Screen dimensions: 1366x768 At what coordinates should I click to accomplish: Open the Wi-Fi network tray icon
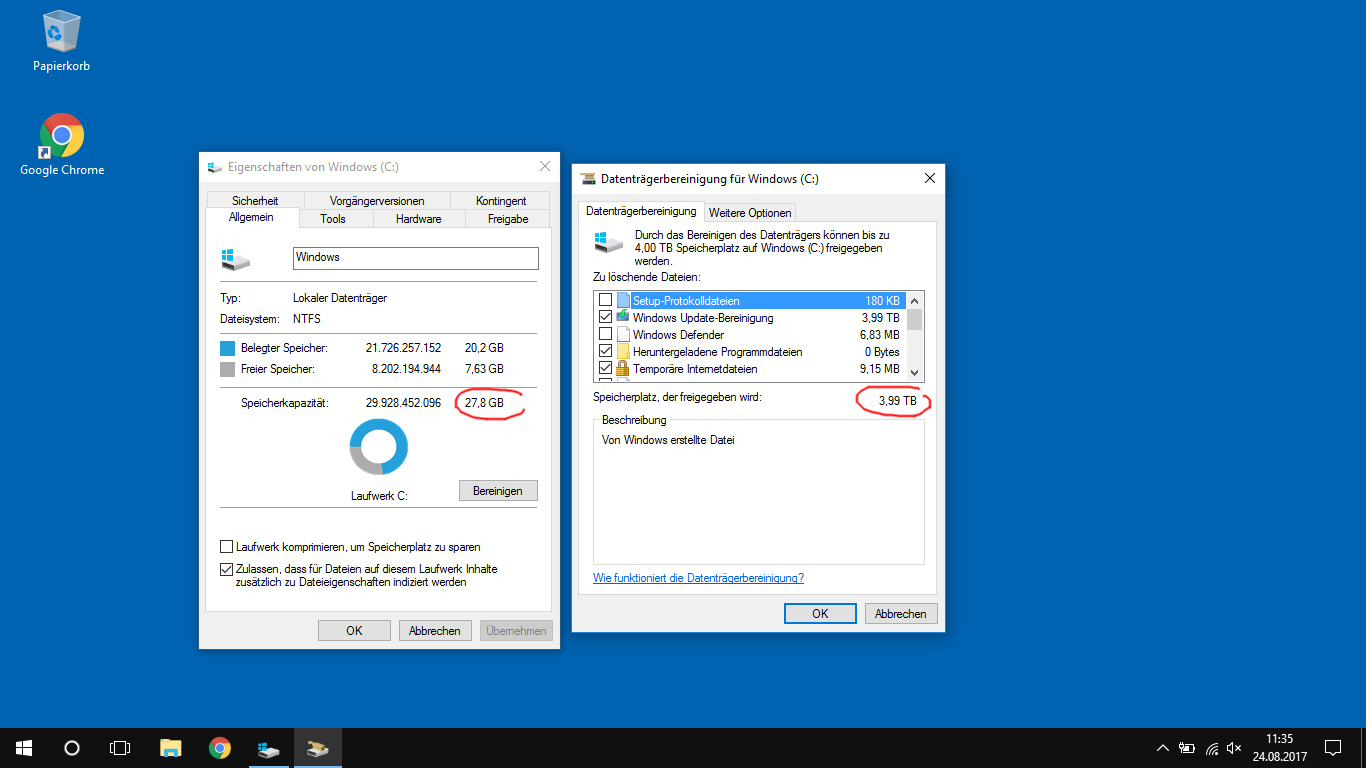pos(1212,748)
